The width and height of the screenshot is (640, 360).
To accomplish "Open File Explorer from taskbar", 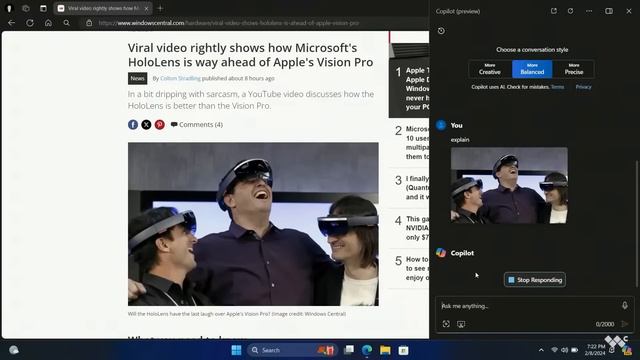I will click(x=385, y=350).
